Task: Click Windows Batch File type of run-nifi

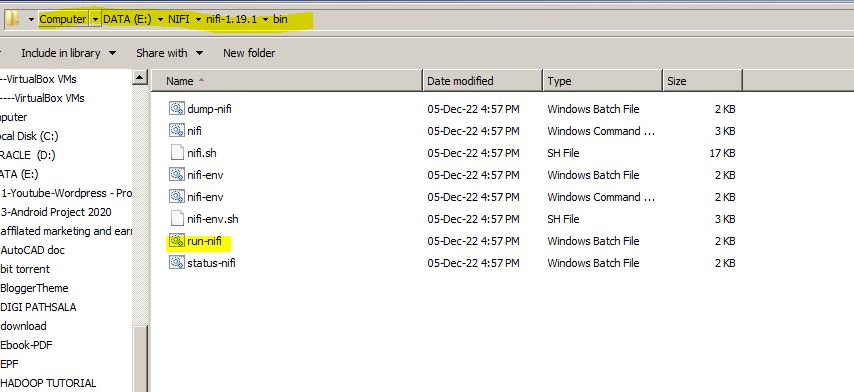Action: [593, 241]
